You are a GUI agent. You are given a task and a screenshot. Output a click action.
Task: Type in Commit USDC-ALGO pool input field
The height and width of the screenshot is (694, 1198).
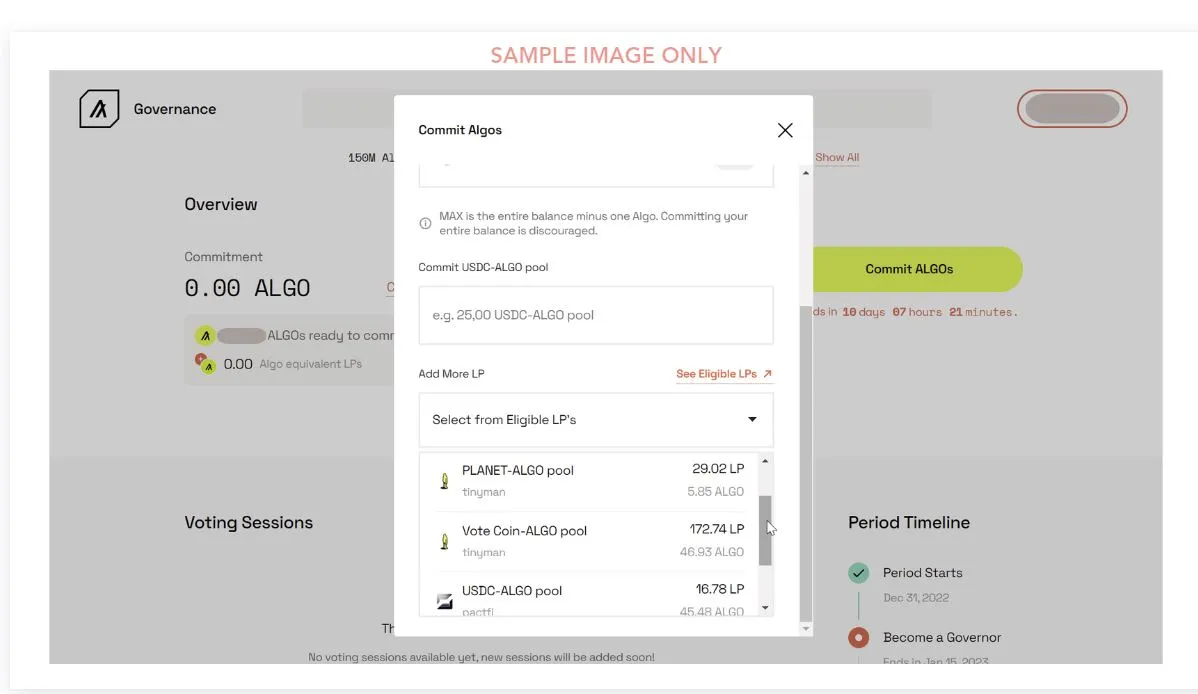point(596,315)
